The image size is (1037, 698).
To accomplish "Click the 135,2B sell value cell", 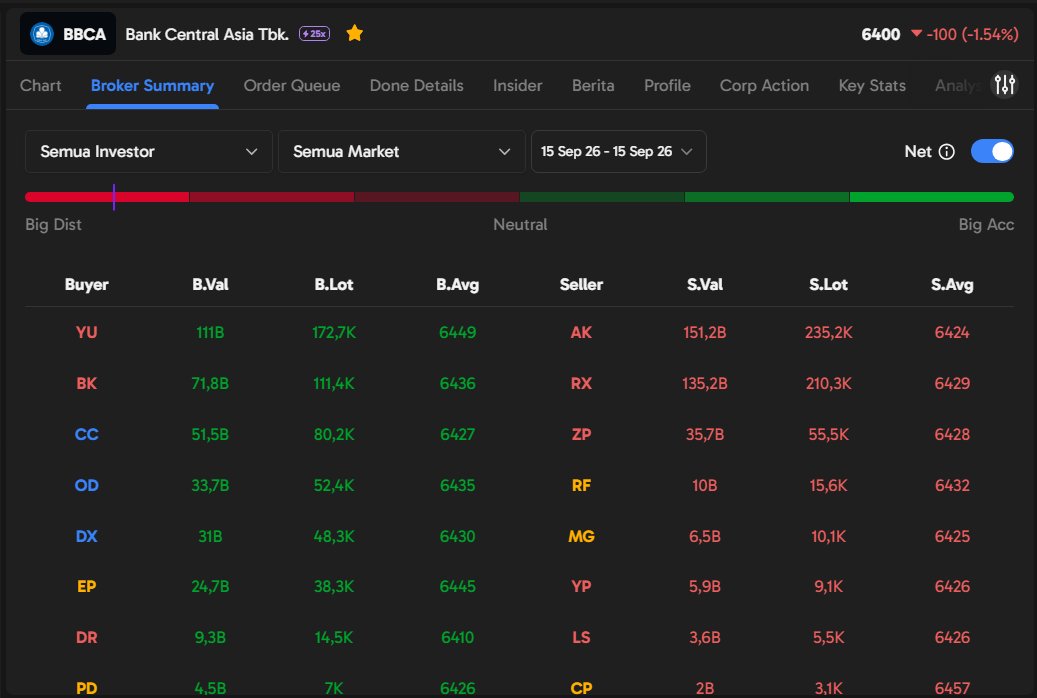I will pos(705,383).
